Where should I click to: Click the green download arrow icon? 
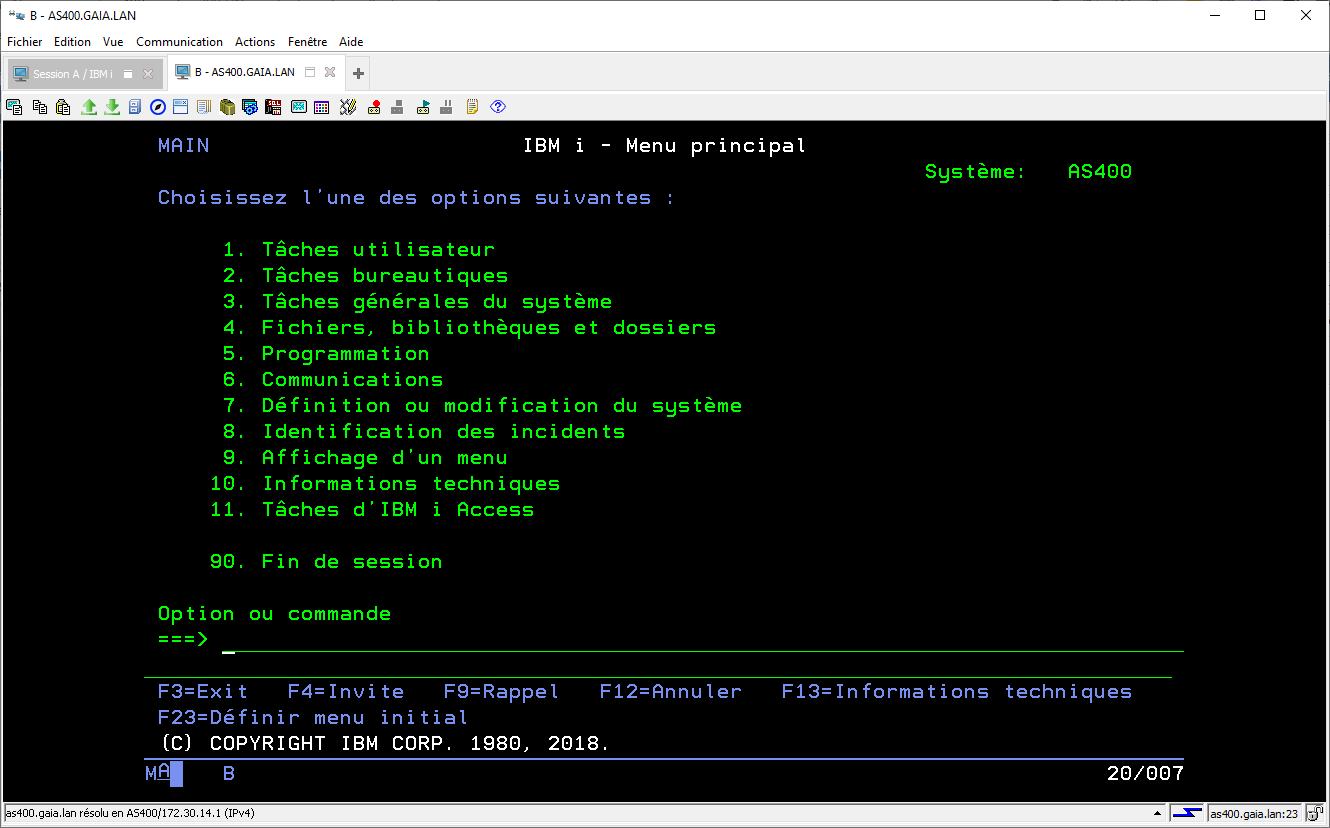tap(112, 107)
